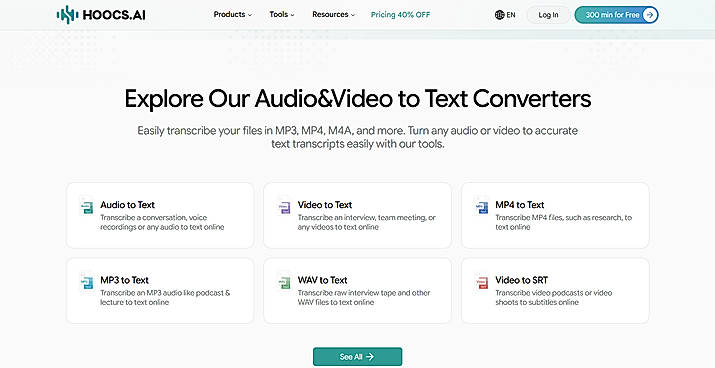Click the 'Explore Our Audio&Video to Text Converters' heading

358,99
